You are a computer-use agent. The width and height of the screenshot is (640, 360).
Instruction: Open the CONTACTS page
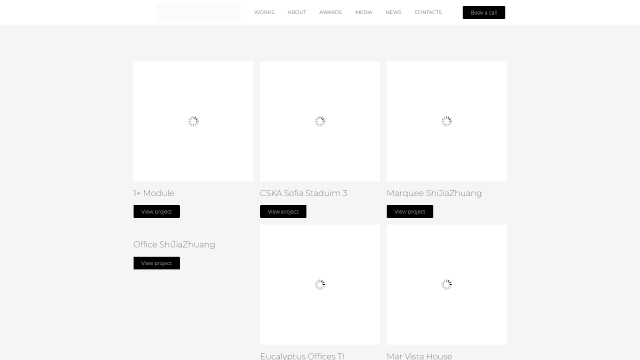click(x=428, y=12)
